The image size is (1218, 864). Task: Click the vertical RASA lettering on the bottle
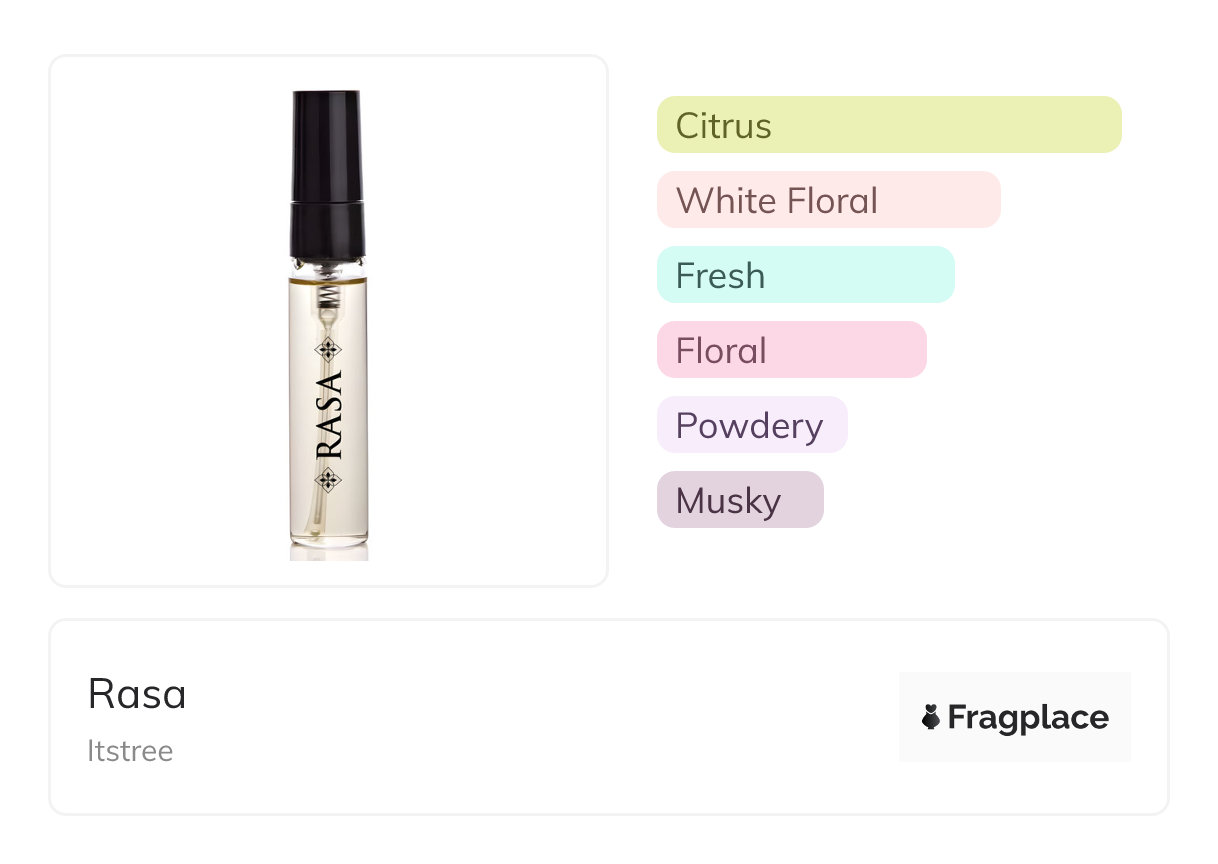pyautogui.click(x=329, y=415)
